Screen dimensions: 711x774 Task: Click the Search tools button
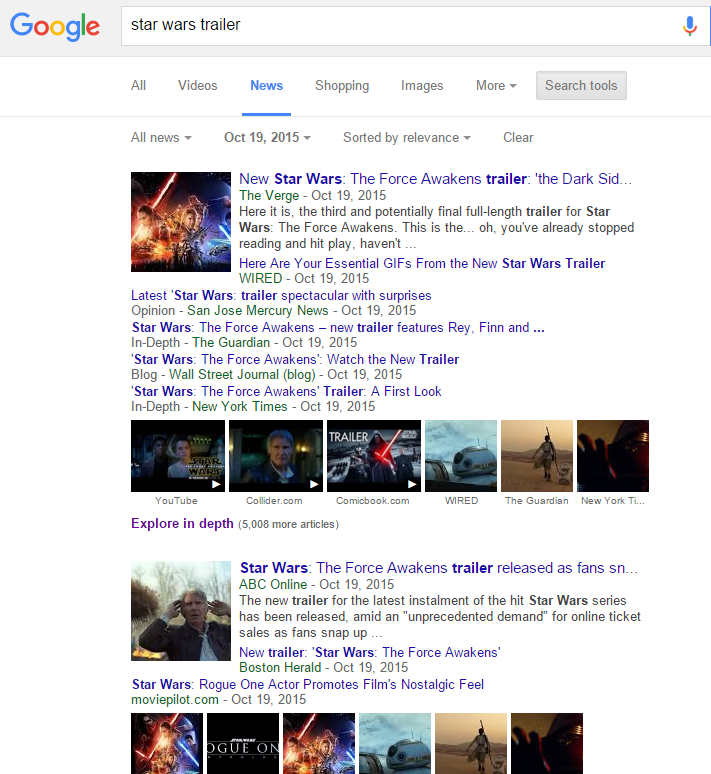[581, 85]
